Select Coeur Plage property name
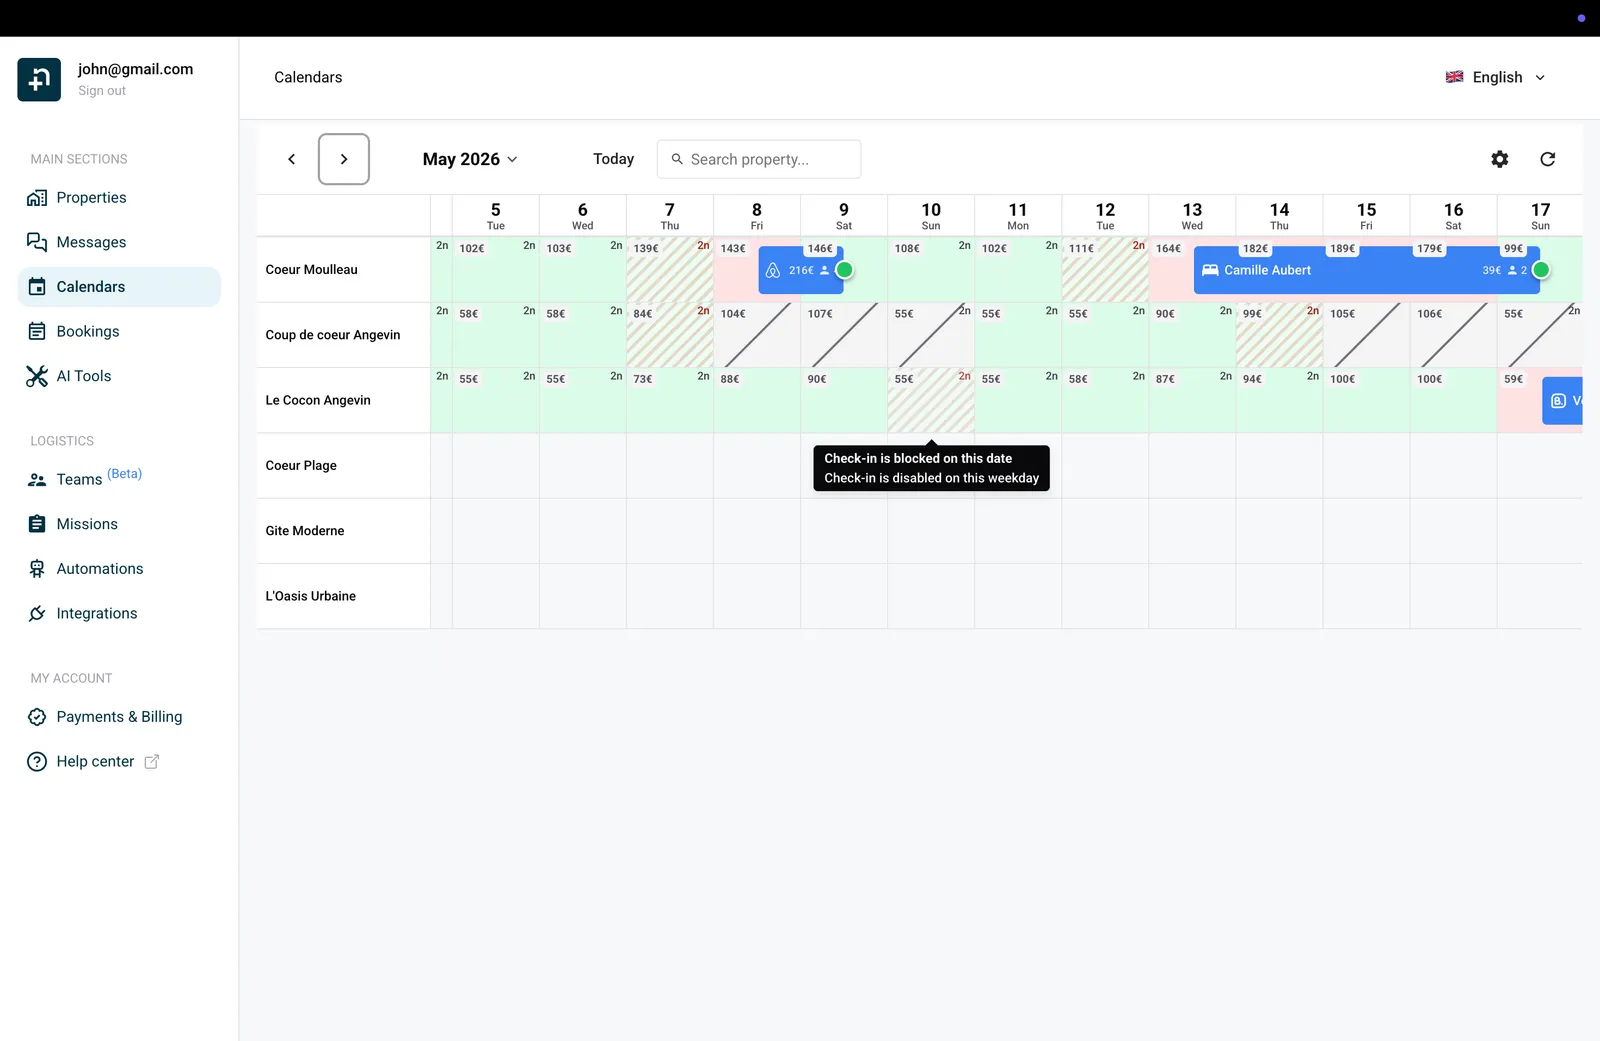 (301, 466)
